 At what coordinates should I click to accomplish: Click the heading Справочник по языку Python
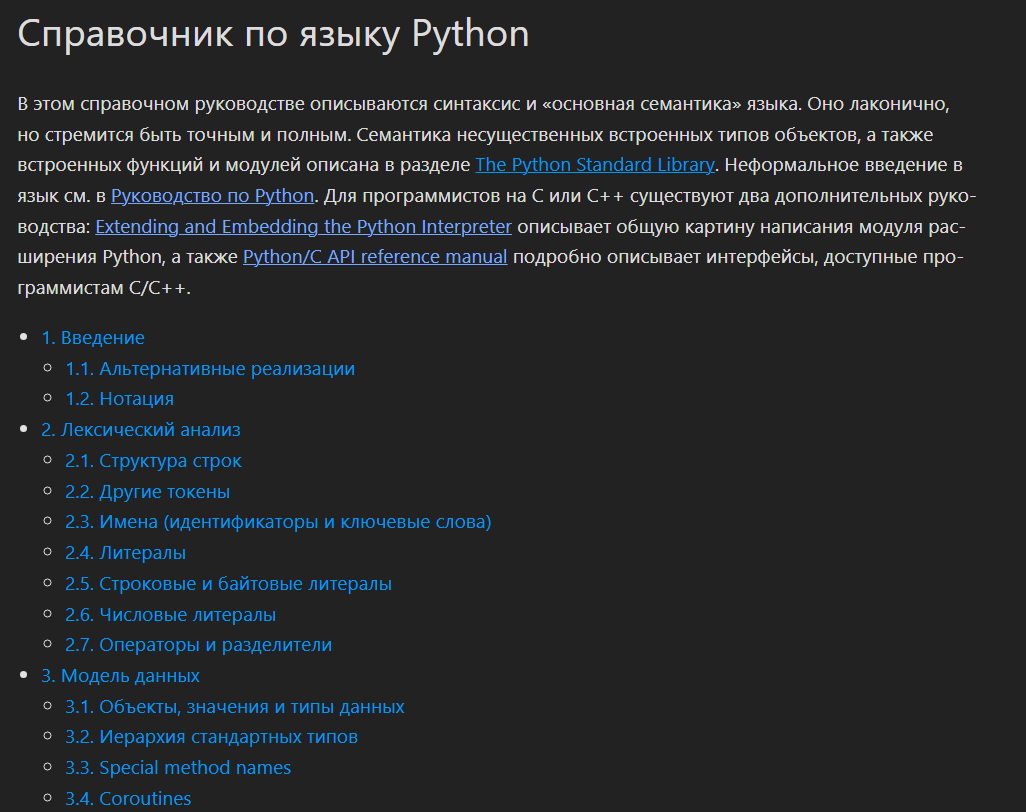273,34
